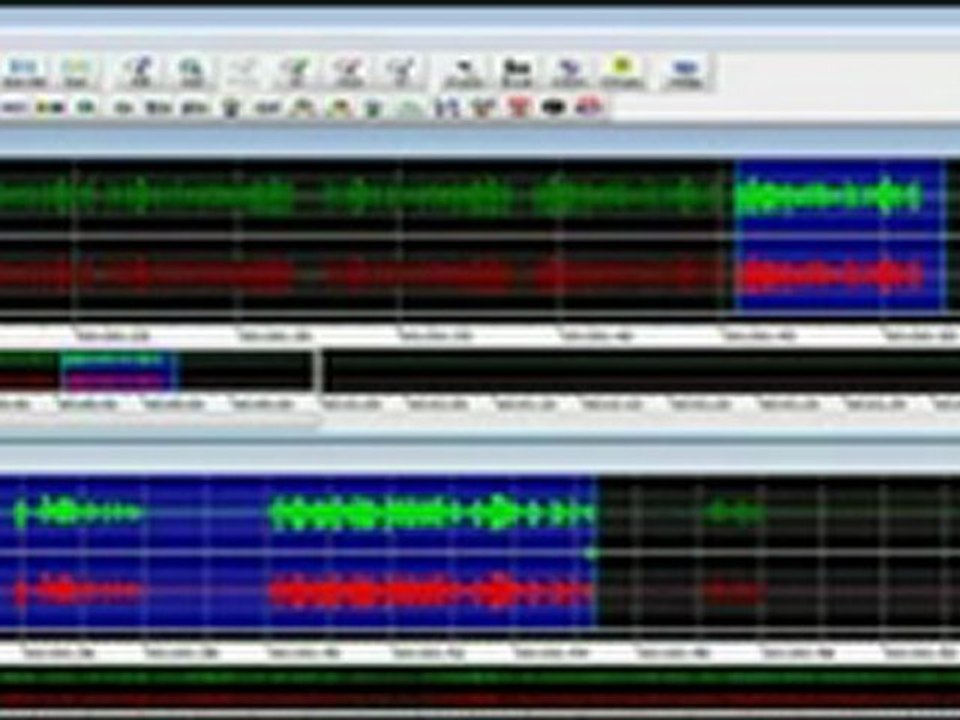The height and width of the screenshot is (720, 960).
Task: Click the zoom All magnifier button
Action: tap(140, 73)
